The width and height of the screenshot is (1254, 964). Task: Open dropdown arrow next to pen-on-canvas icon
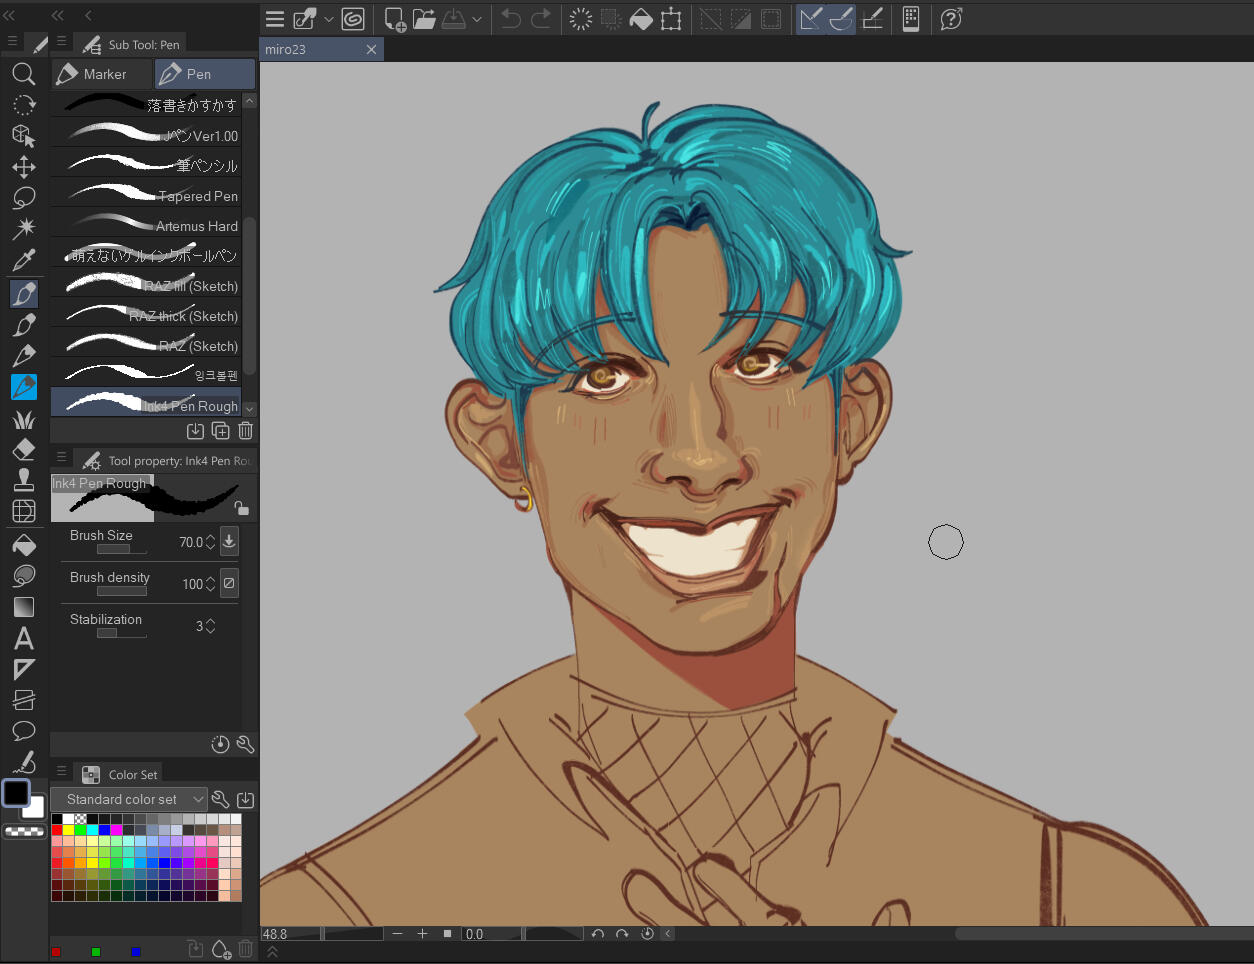coord(328,19)
